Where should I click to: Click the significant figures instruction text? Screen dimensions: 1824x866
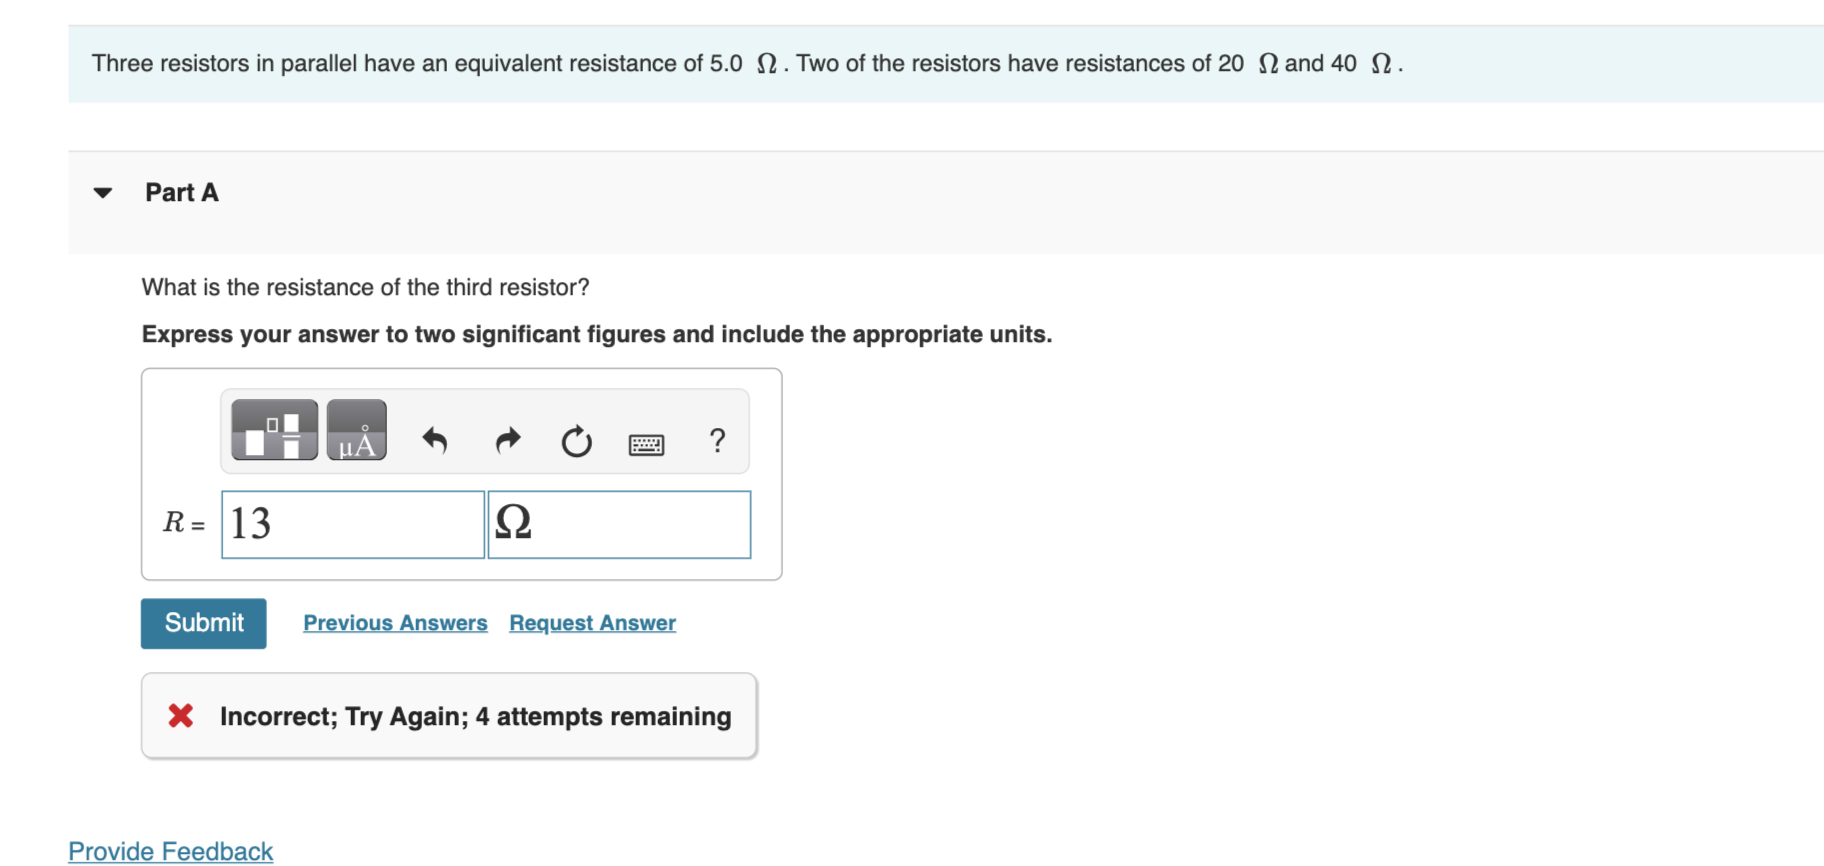(596, 334)
